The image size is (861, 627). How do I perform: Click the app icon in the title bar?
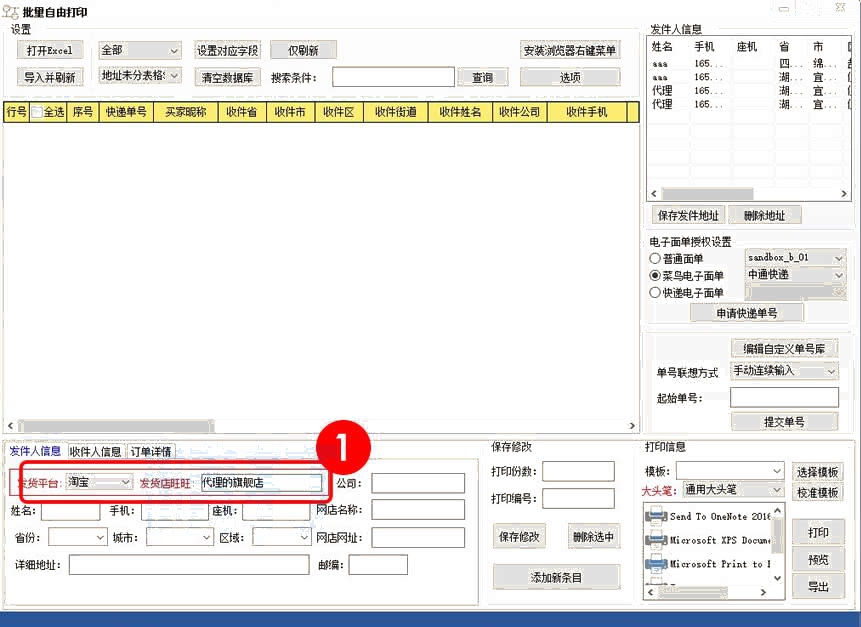coord(11,12)
